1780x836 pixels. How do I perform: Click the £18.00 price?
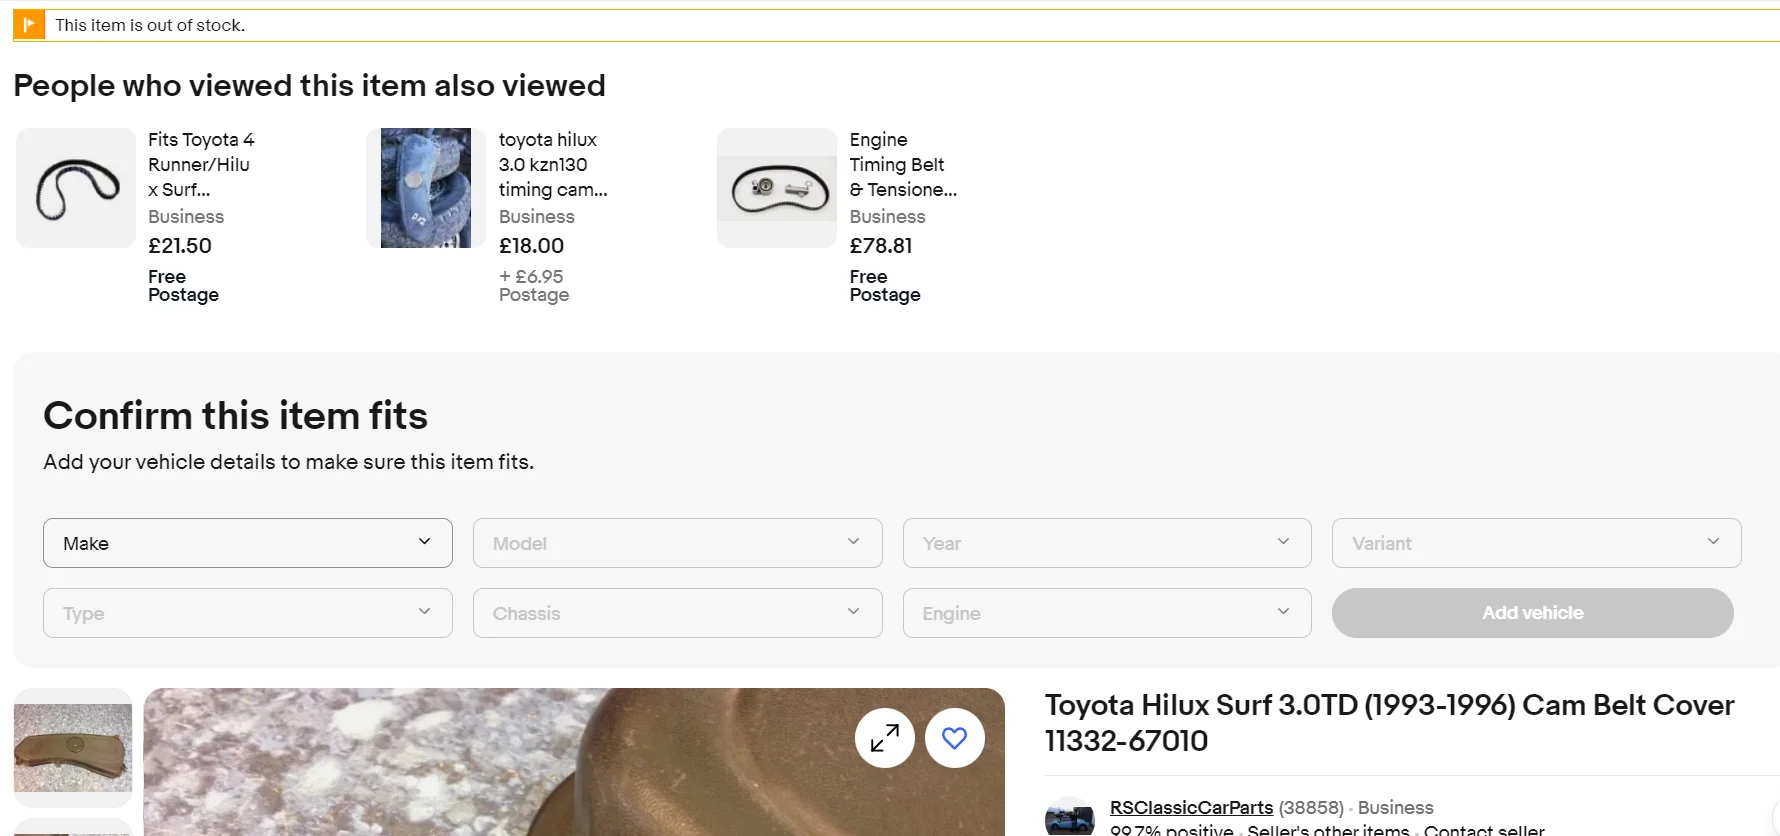(531, 246)
